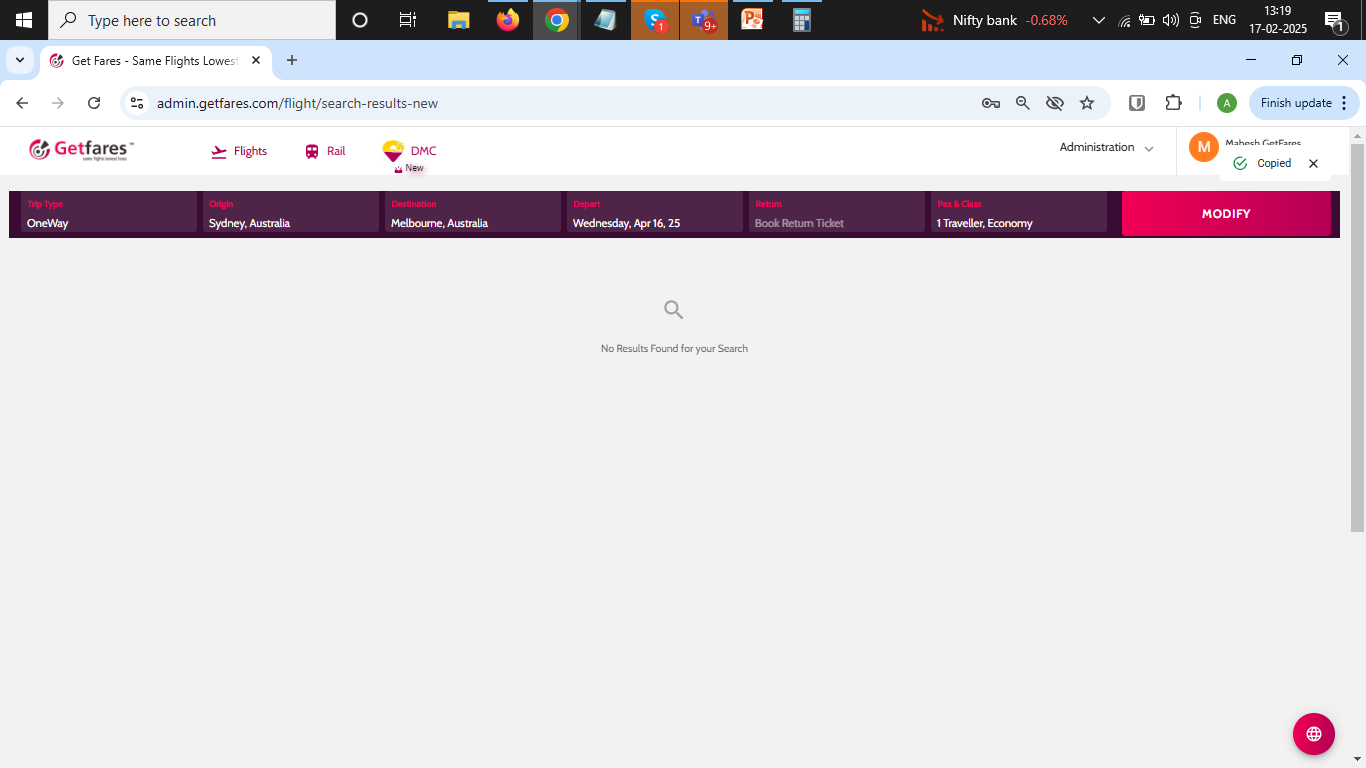Open the Flights section
Image resolution: width=1366 pixels, height=768 pixels.
click(239, 151)
